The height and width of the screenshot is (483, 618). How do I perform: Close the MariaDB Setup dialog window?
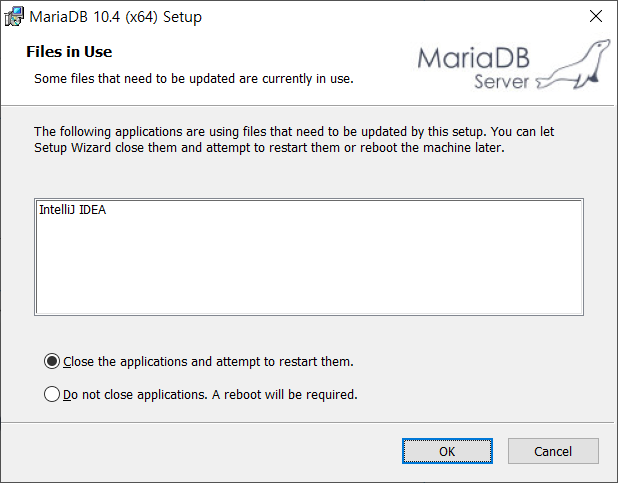596,16
